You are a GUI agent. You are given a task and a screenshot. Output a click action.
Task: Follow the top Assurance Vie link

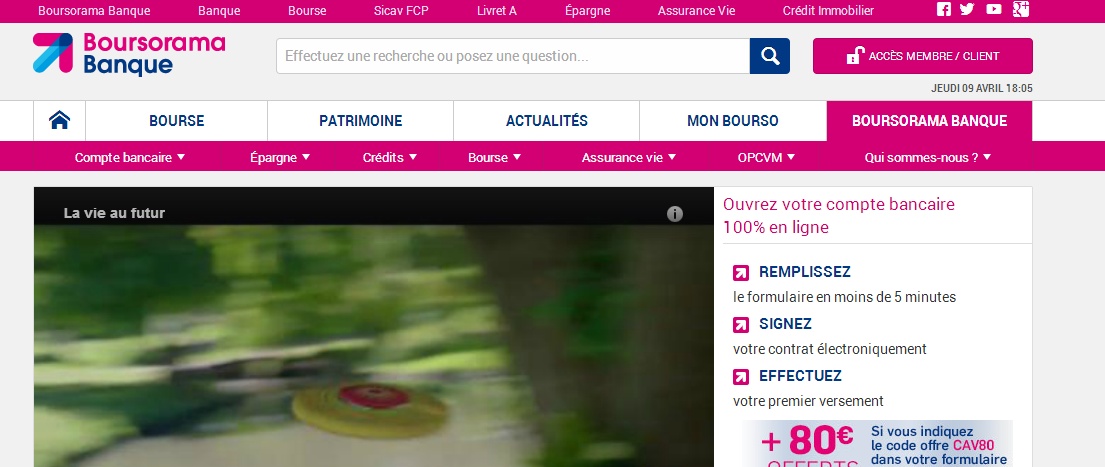coord(696,11)
